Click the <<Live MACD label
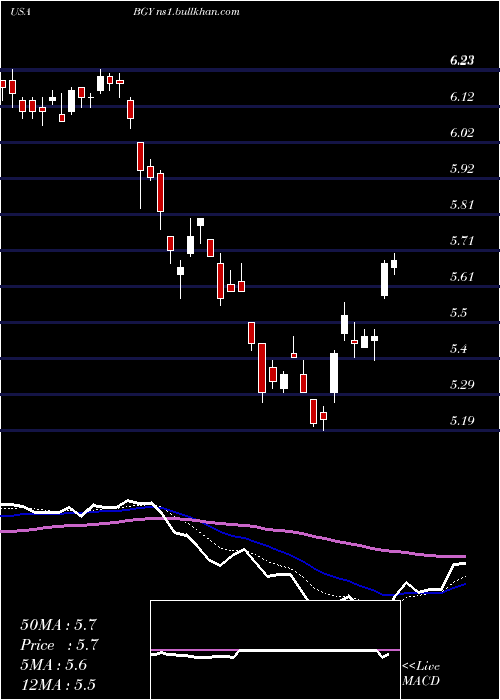Screen dimensions: 500x700 [x=421, y=673]
